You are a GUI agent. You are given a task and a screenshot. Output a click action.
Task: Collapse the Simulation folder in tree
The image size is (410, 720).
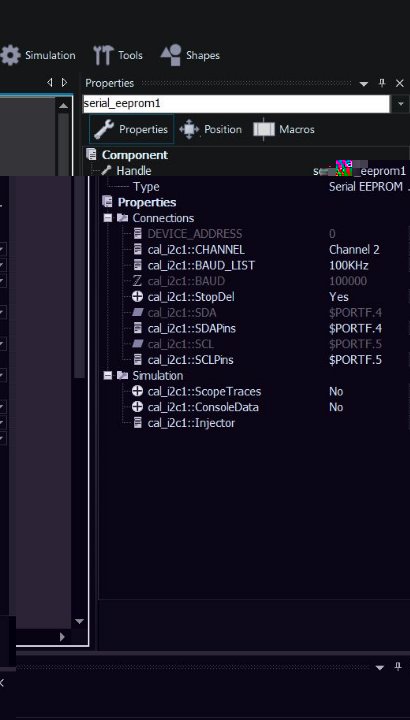(107, 376)
